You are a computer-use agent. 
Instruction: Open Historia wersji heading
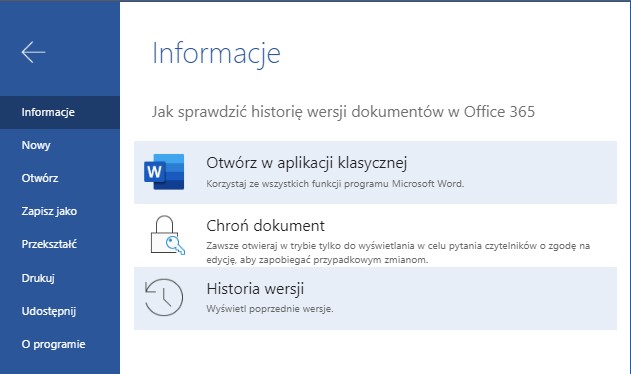255,289
